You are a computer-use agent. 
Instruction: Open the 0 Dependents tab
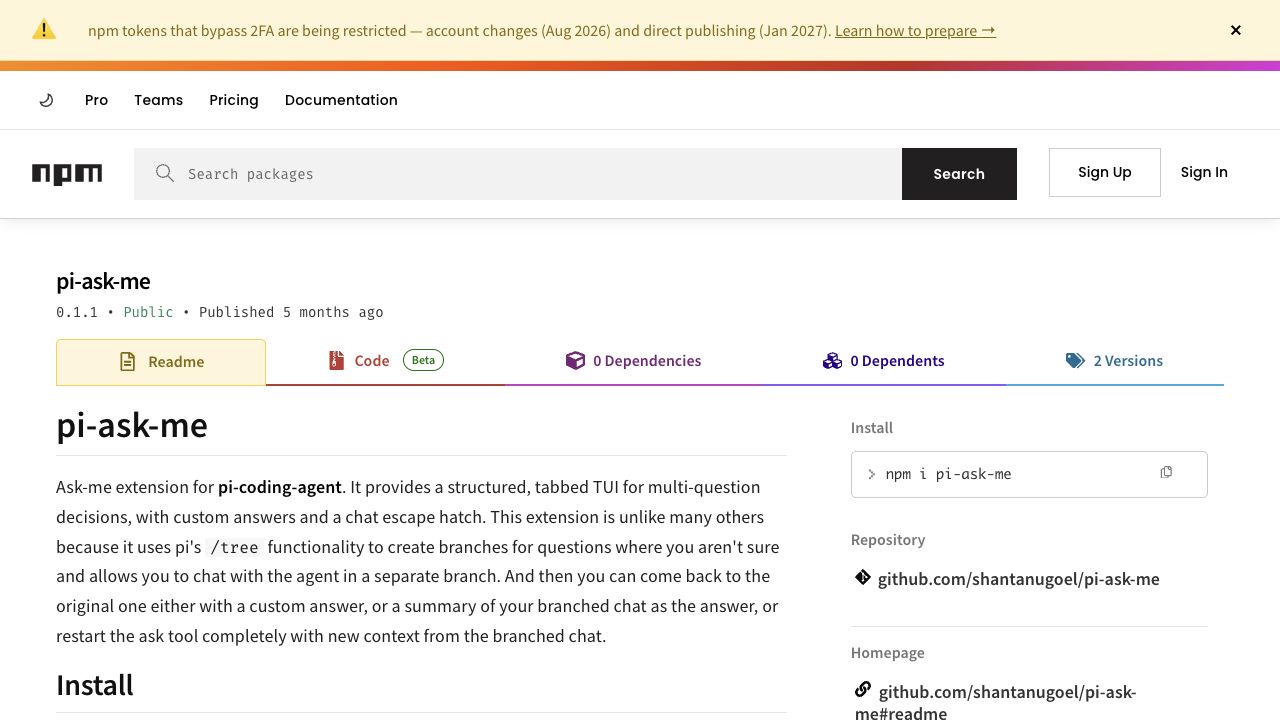884,361
